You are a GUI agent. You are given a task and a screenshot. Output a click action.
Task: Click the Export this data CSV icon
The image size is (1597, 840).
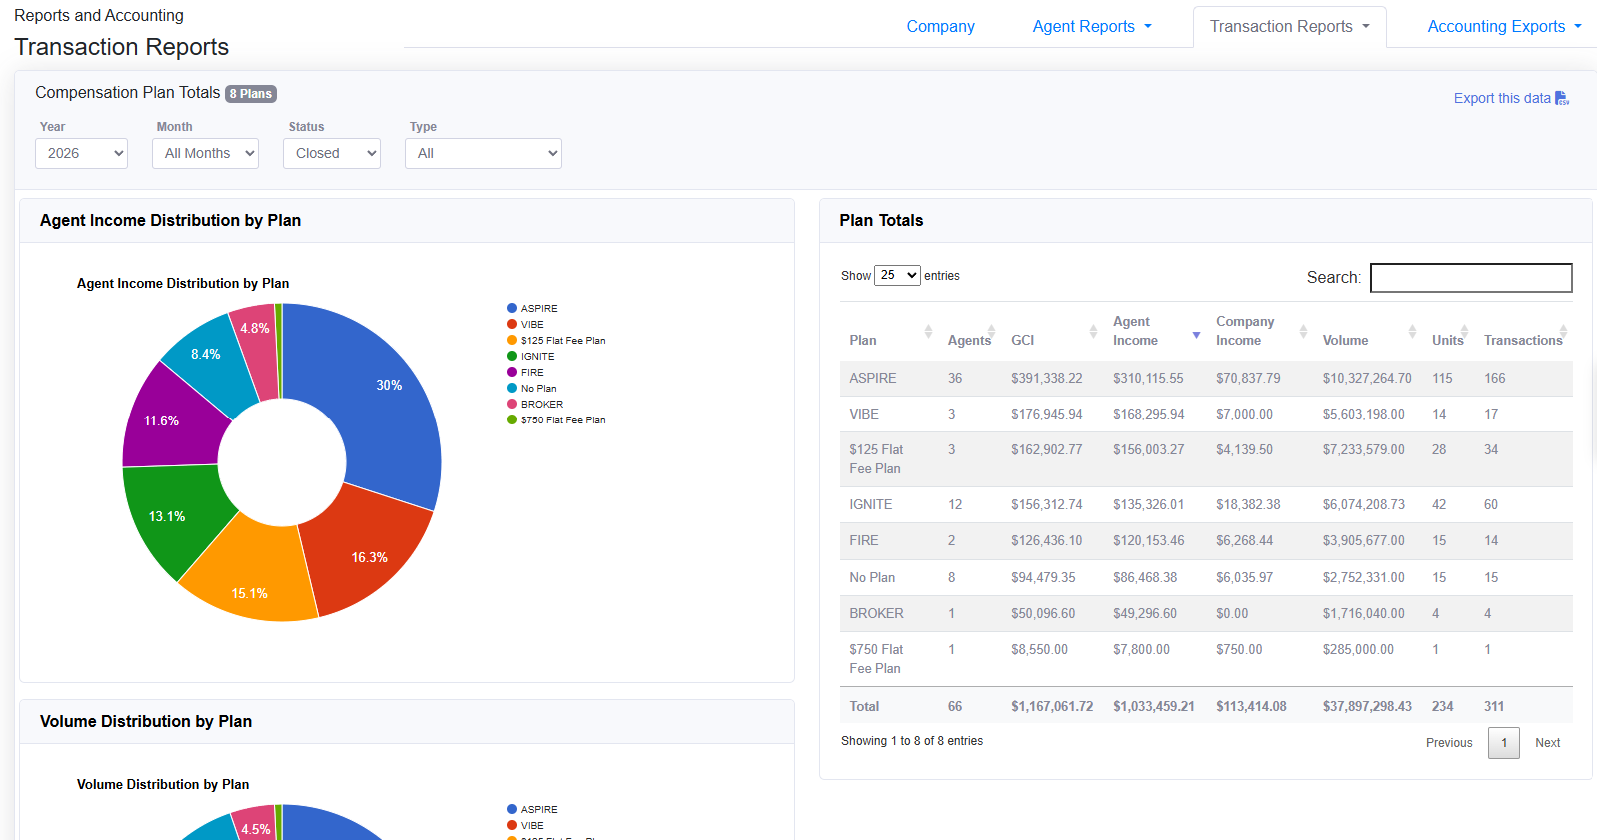pyautogui.click(x=1562, y=98)
